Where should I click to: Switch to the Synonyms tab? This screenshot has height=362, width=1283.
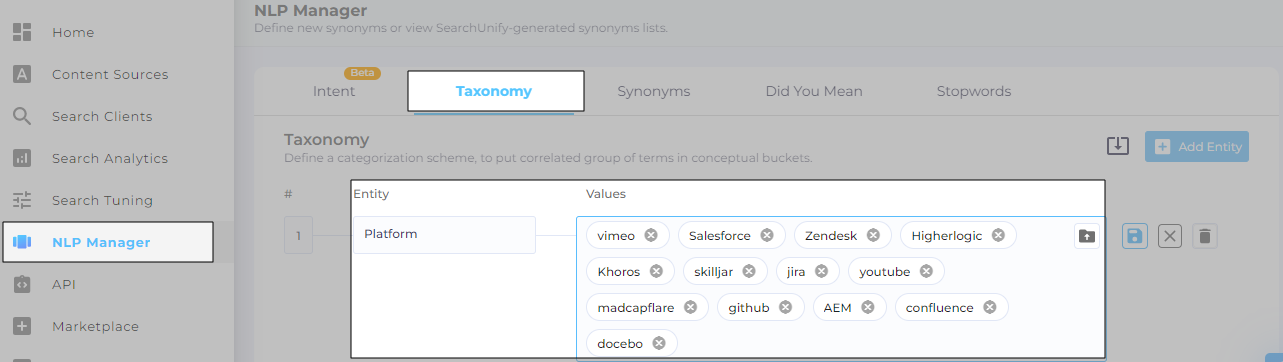pos(654,91)
